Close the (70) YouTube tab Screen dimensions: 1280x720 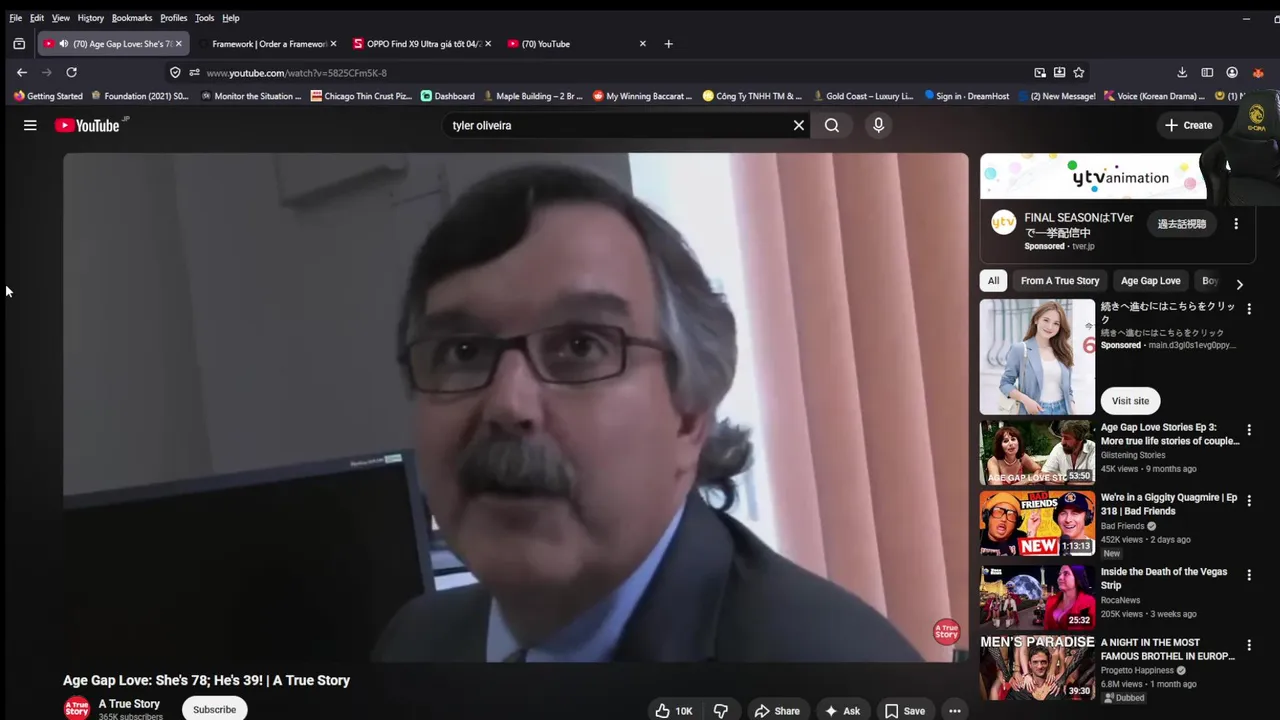coord(643,44)
